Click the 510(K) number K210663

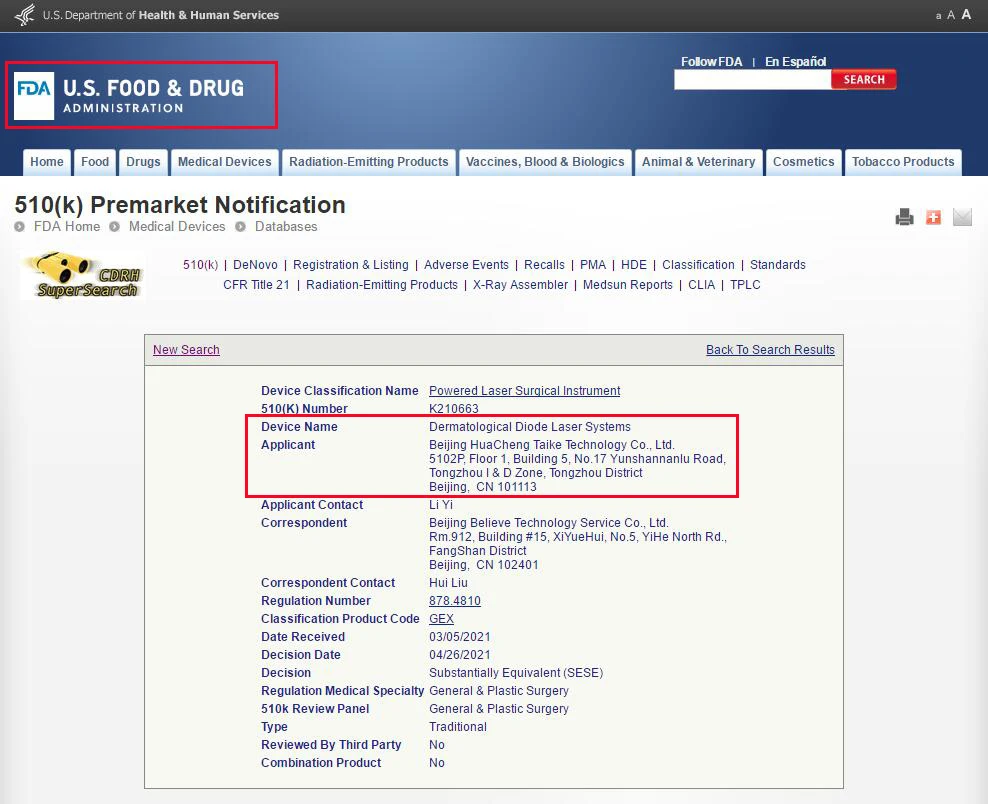454,409
